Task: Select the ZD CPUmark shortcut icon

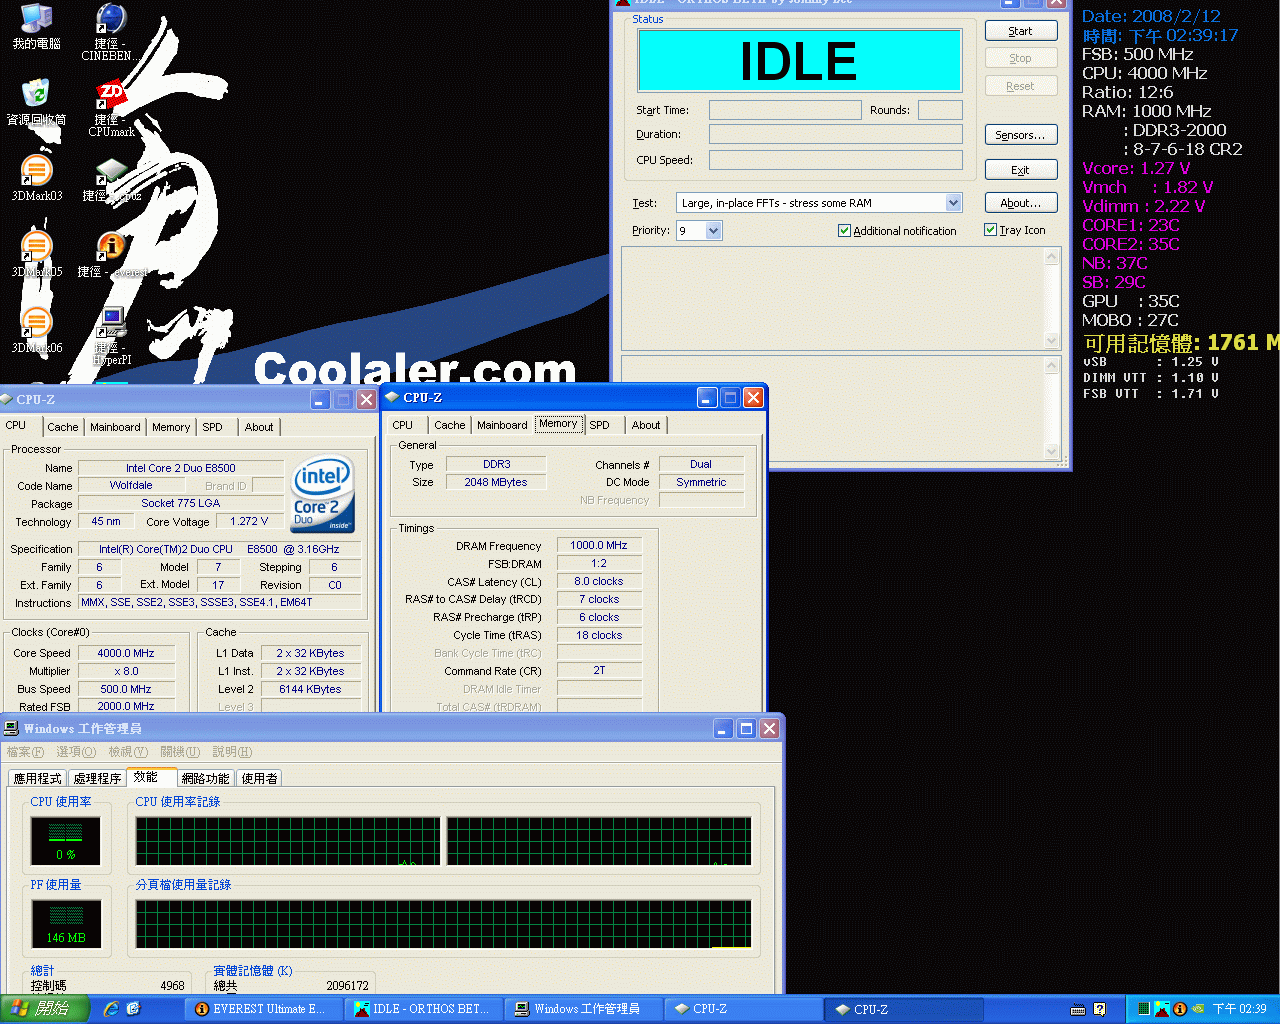Action: [x=111, y=108]
